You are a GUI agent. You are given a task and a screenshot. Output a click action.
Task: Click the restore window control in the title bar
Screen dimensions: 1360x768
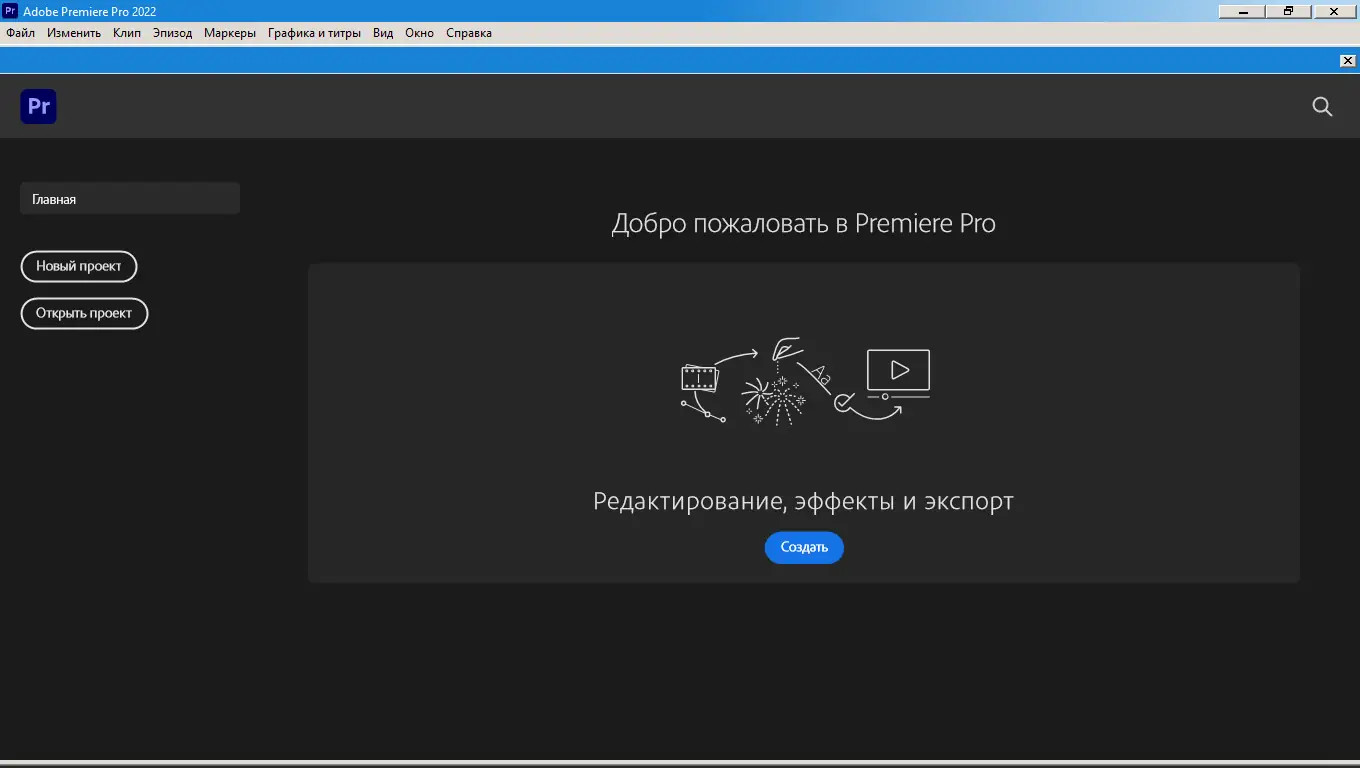pyautogui.click(x=1288, y=11)
